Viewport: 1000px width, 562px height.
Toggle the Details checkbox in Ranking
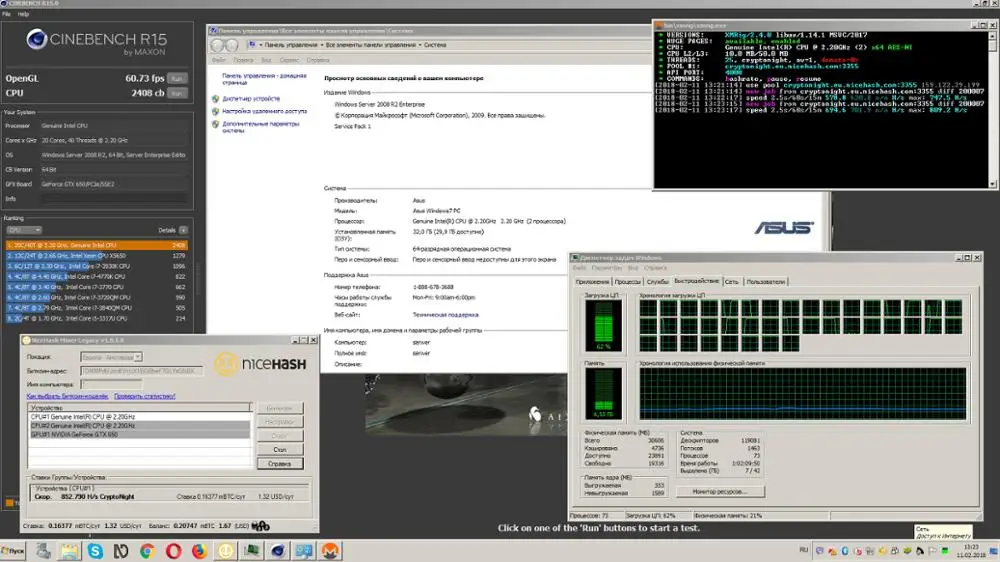pos(183,230)
